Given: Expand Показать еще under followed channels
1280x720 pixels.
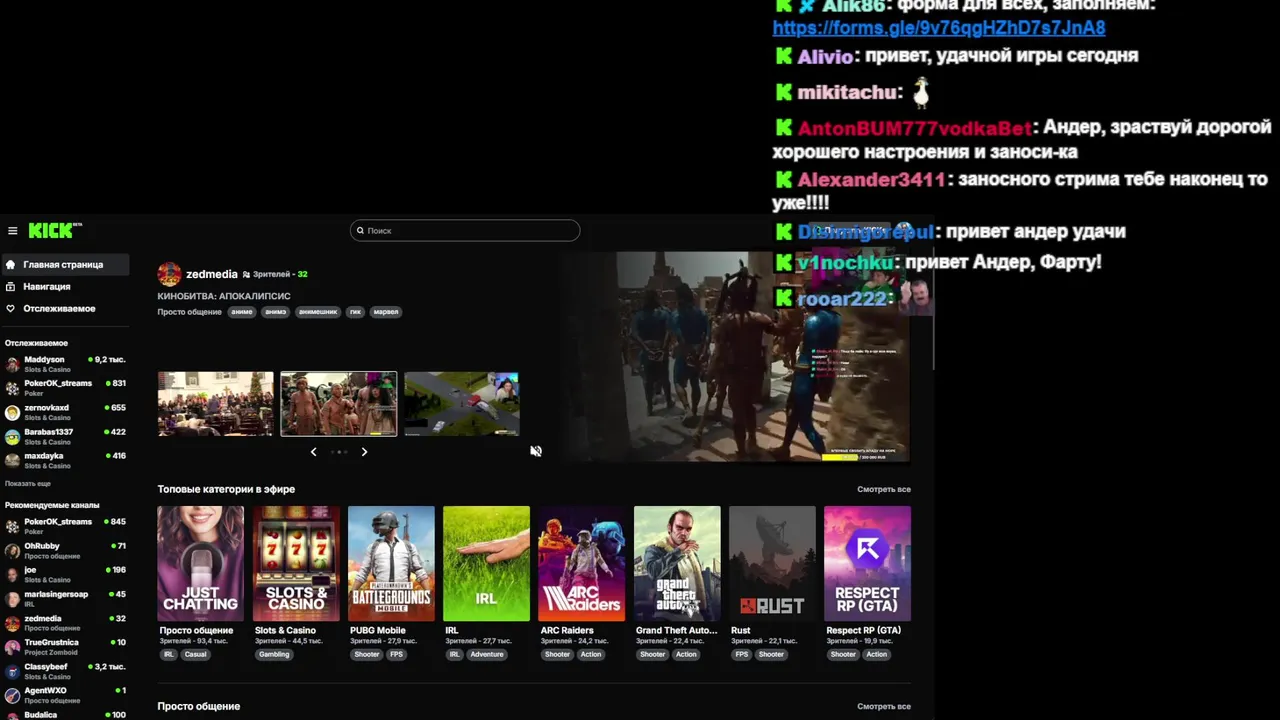Looking at the screenshot, I should (x=28, y=484).
